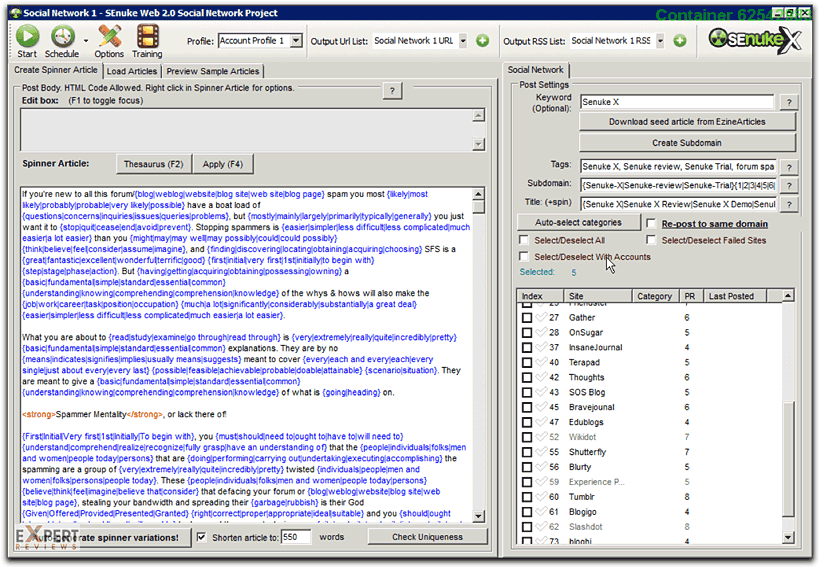
Task: Open Keyword help question button
Action: [x=789, y=103]
